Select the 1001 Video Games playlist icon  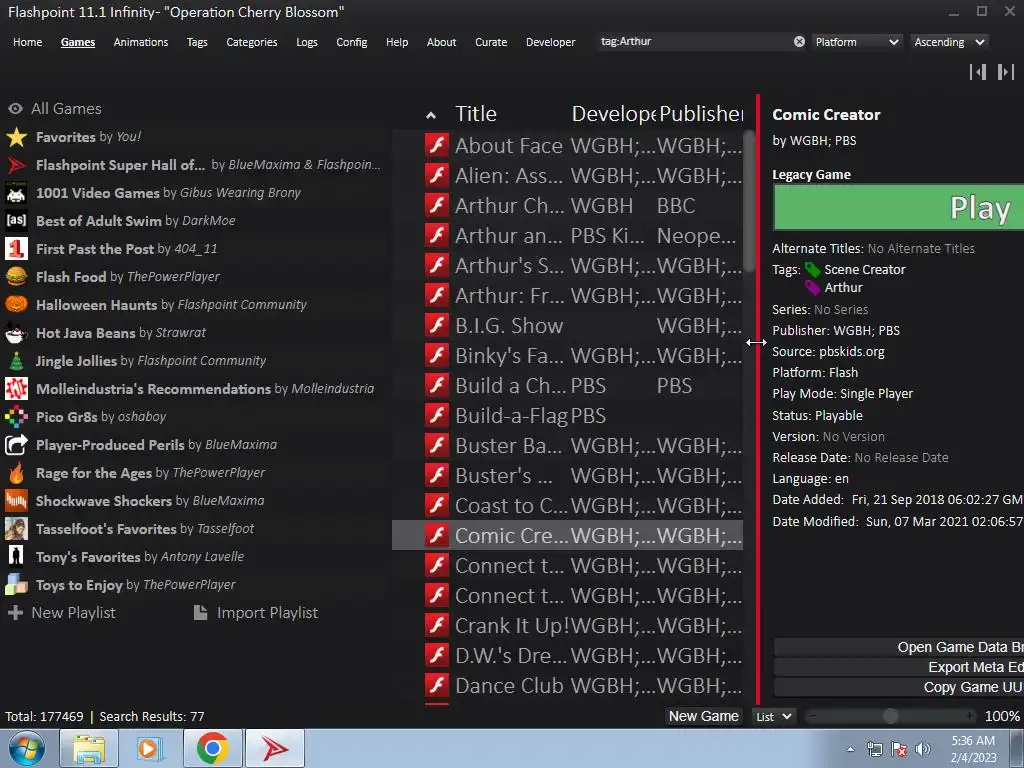pos(16,193)
